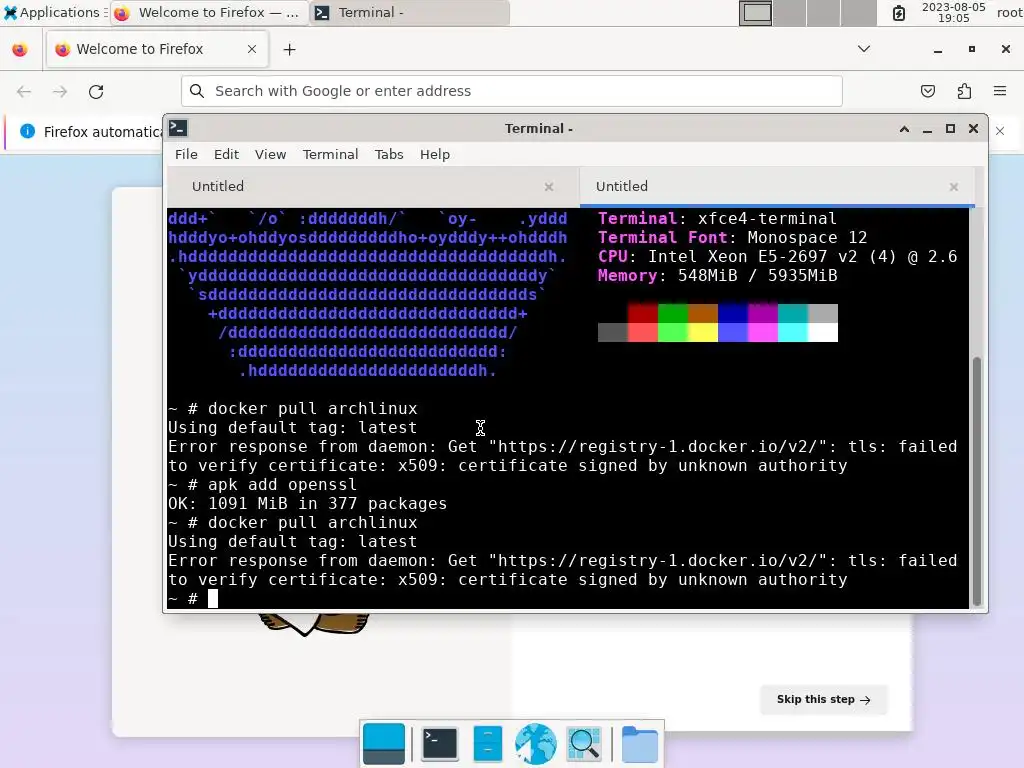Dismiss the Firefox notification bar
The width and height of the screenshot is (1024, 768).
tap(1000, 131)
